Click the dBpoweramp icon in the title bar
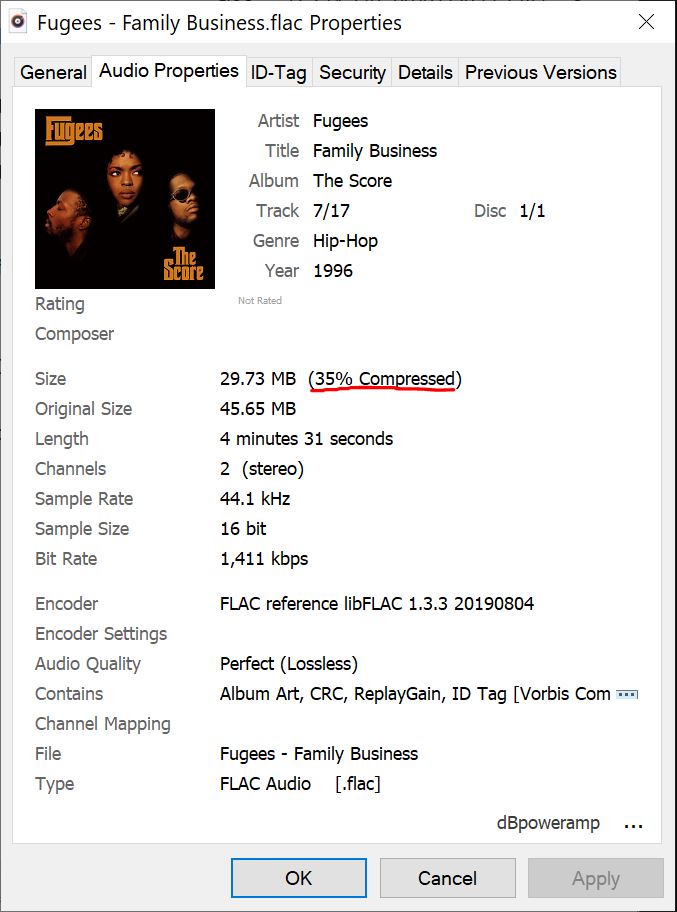 pos(17,22)
